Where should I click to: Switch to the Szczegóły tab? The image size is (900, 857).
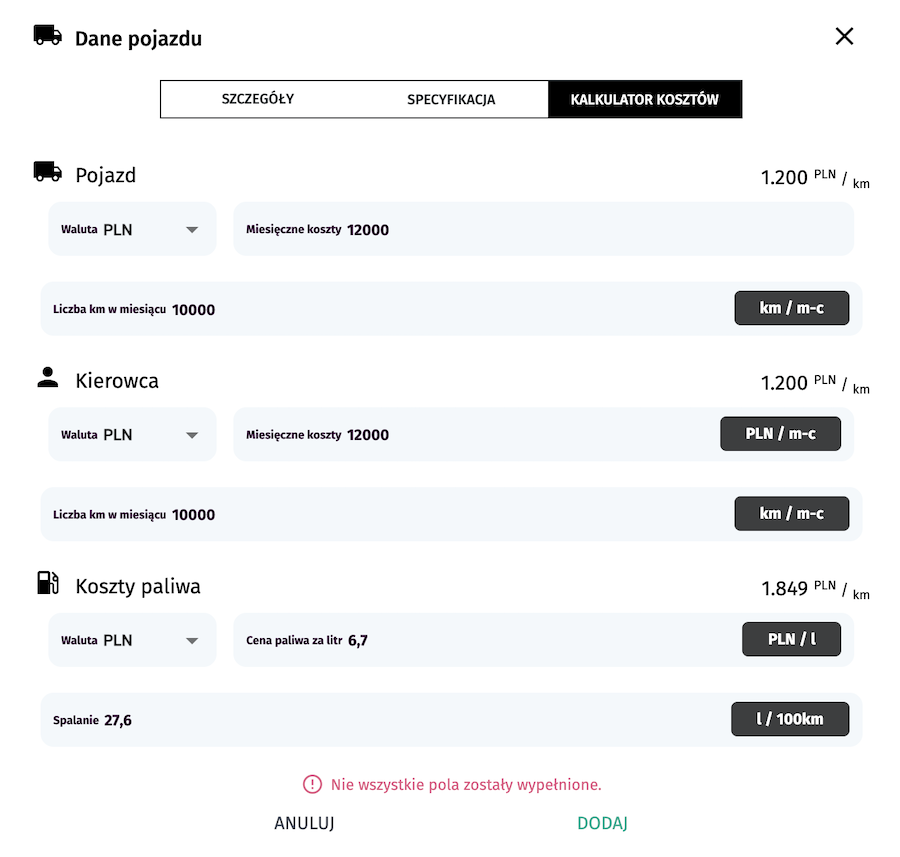pyautogui.click(x=257, y=100)
